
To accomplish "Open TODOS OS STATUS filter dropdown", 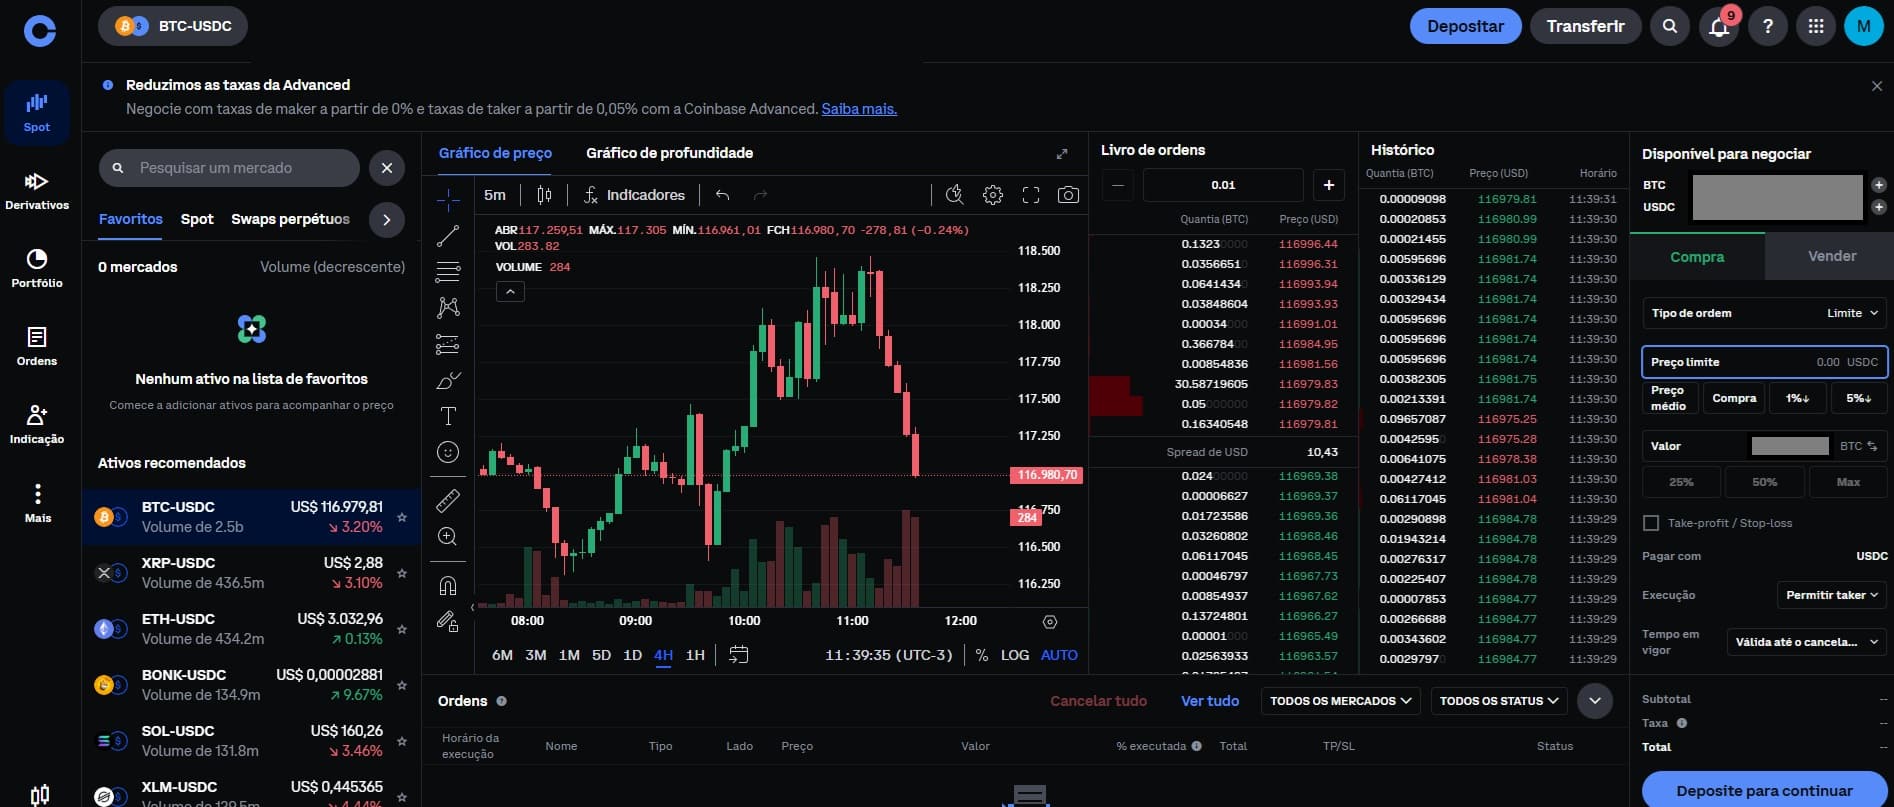I will pyautogui.click(x=1498, y=701).
